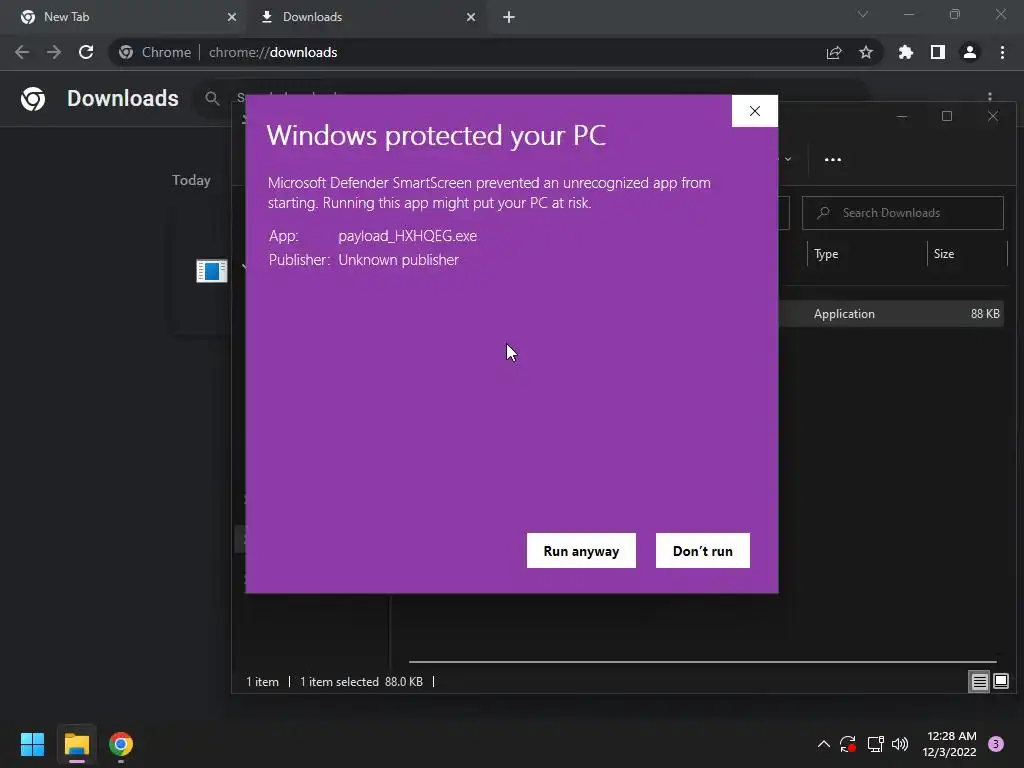Close the New Tab tab
This screenshot has width=1024, height=768.
tap(232, 17)
